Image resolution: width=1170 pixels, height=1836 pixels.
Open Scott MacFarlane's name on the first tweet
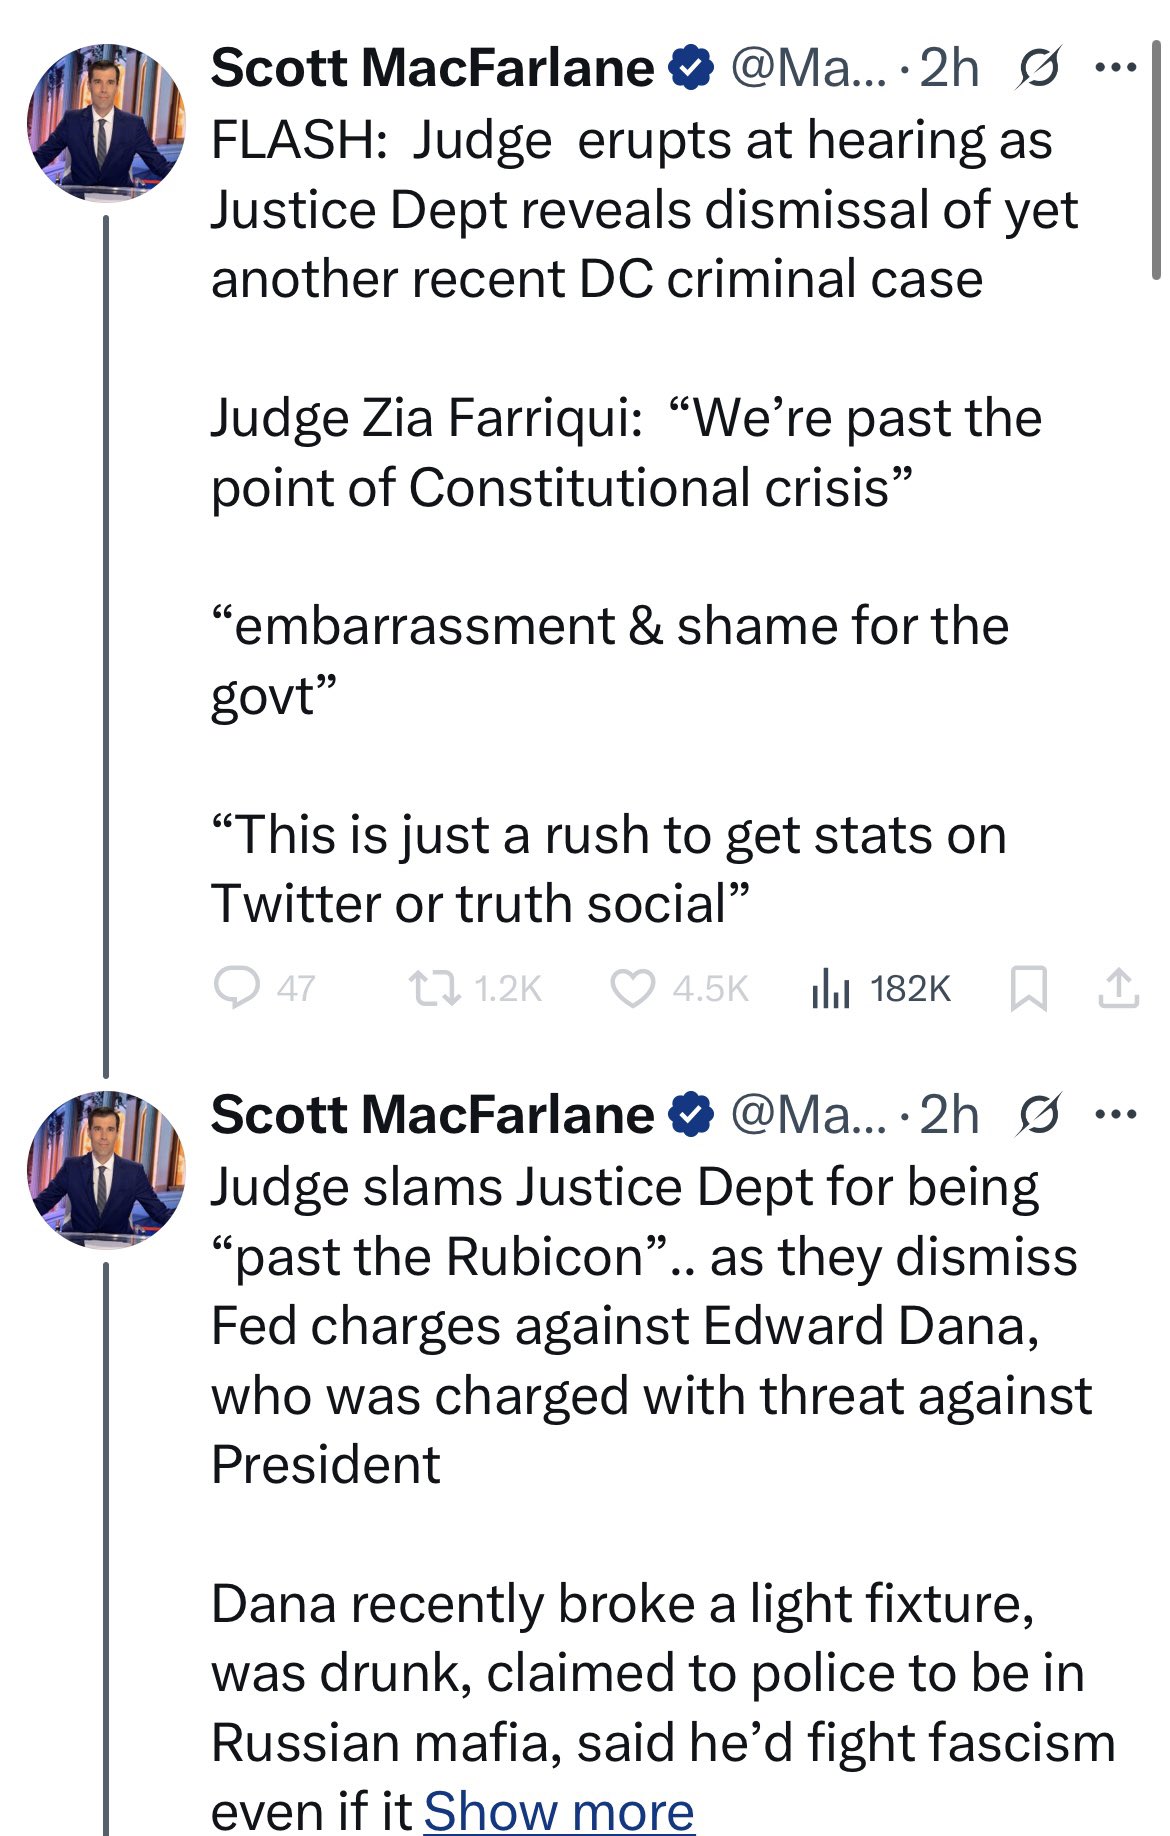coord(432,68)
